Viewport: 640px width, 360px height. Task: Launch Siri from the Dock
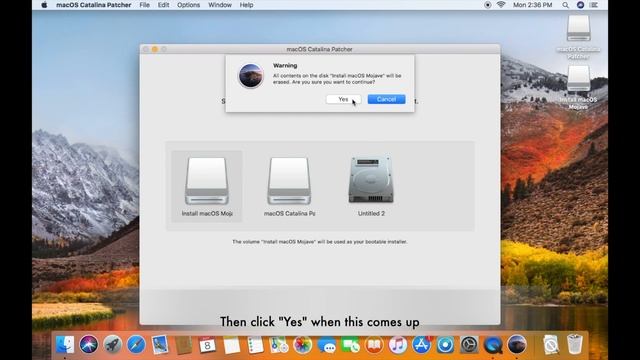pos(89,345)
